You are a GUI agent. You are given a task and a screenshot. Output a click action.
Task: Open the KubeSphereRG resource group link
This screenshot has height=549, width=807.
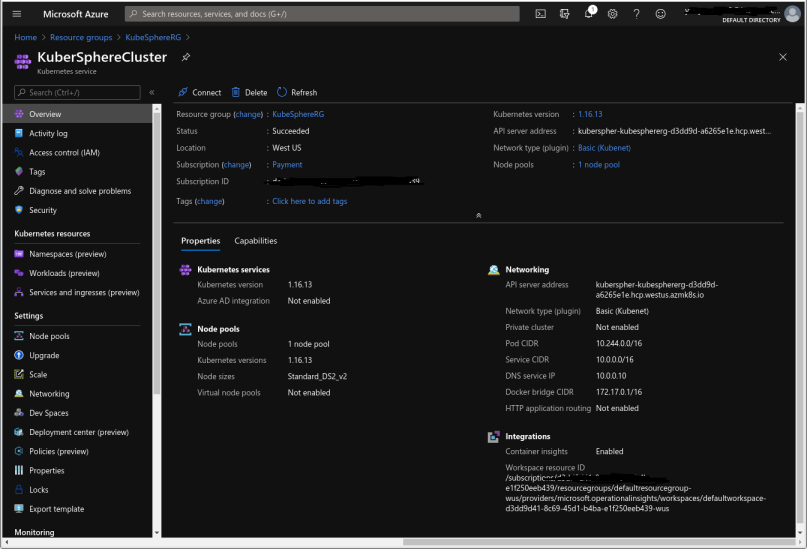pos(298,114)
